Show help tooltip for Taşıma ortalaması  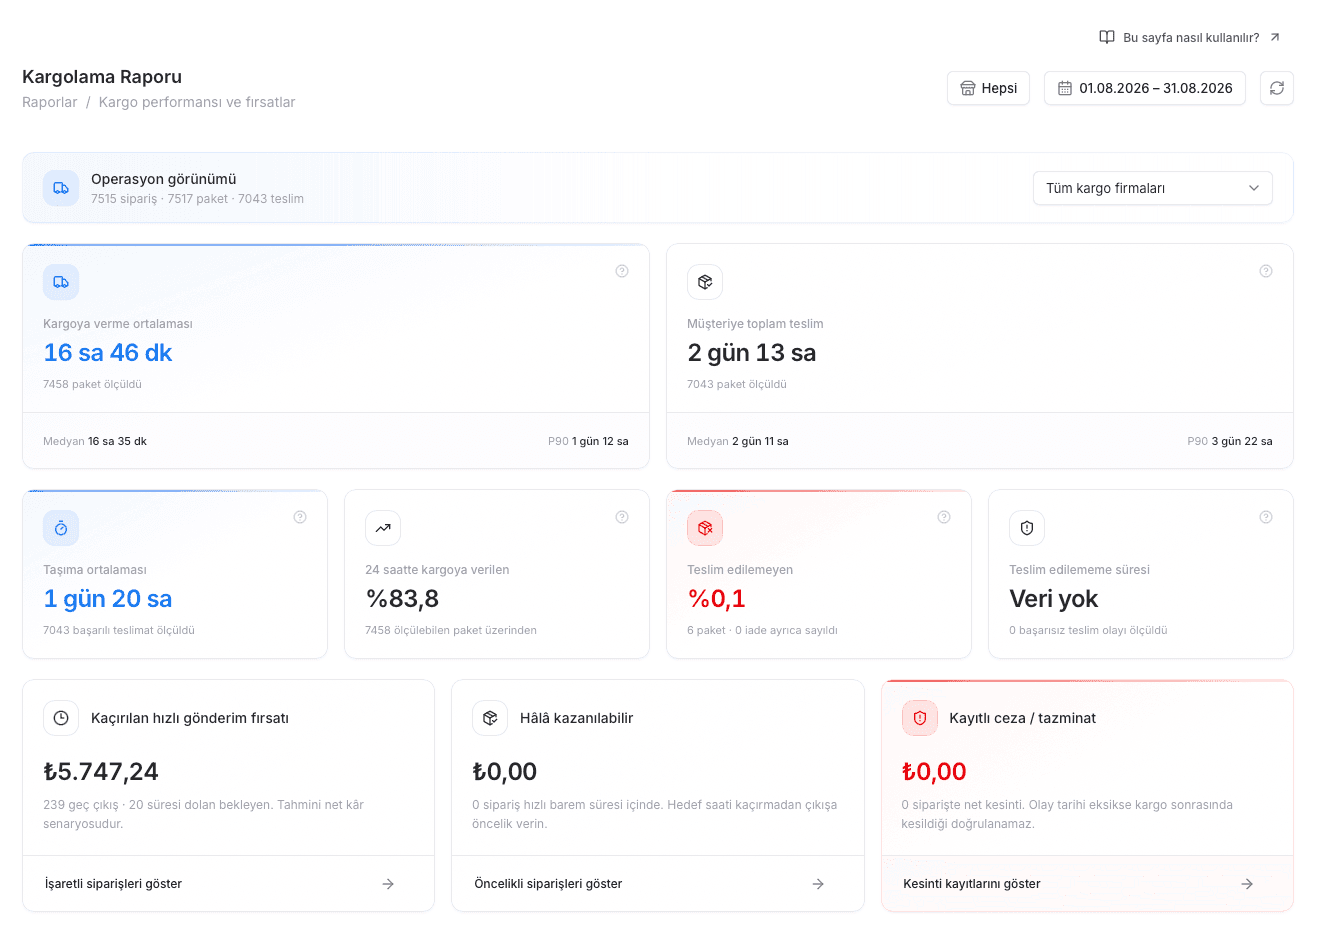300,517
